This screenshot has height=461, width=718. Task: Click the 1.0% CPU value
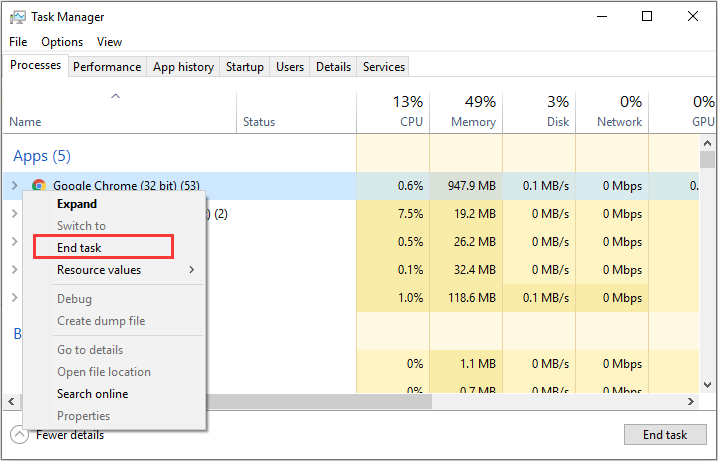(x=408, y=298)
